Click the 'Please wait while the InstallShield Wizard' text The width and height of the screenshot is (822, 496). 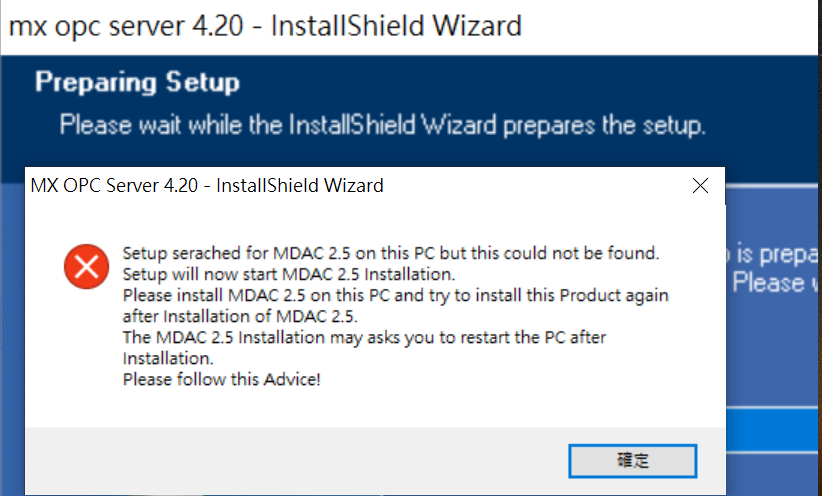point(382,126)
